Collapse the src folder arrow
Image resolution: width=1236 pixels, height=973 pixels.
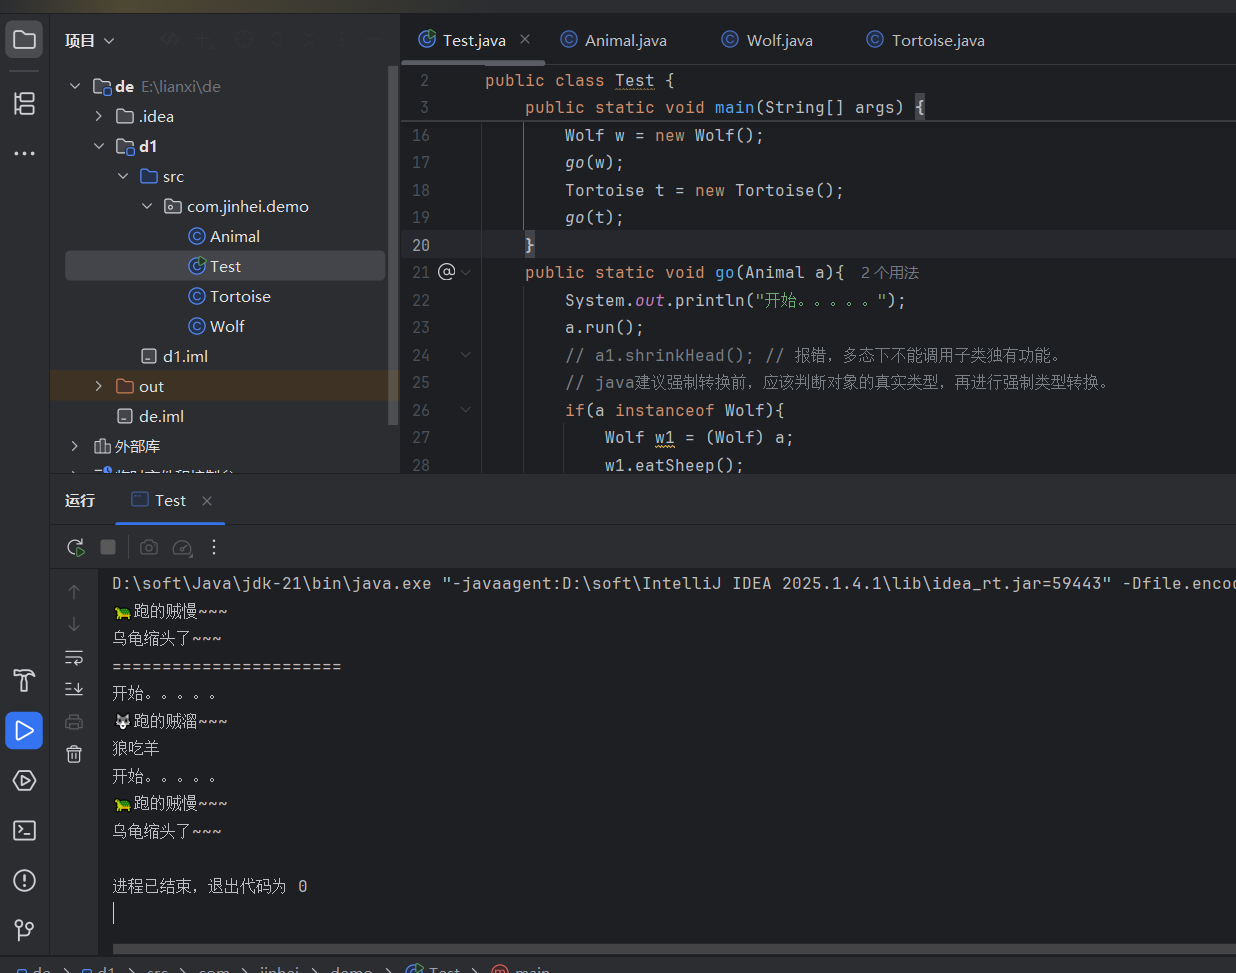(x=123, y=176)
